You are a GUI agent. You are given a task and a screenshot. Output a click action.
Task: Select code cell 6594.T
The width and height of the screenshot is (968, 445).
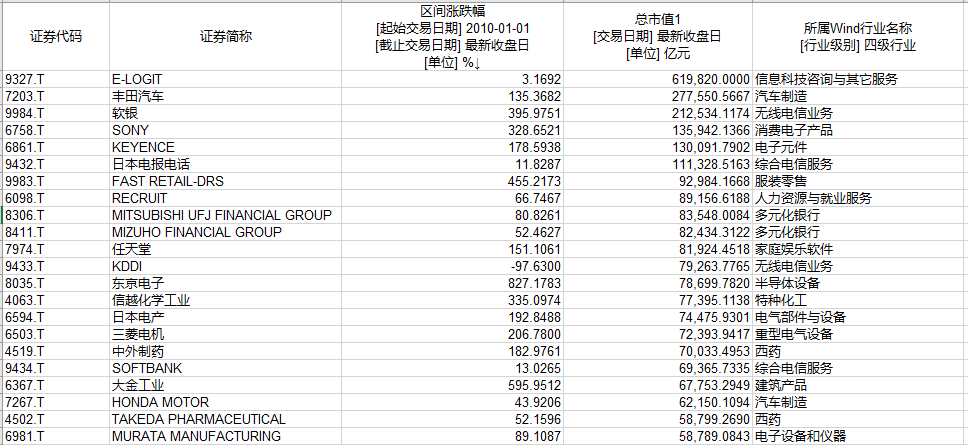tap(56, 318)
